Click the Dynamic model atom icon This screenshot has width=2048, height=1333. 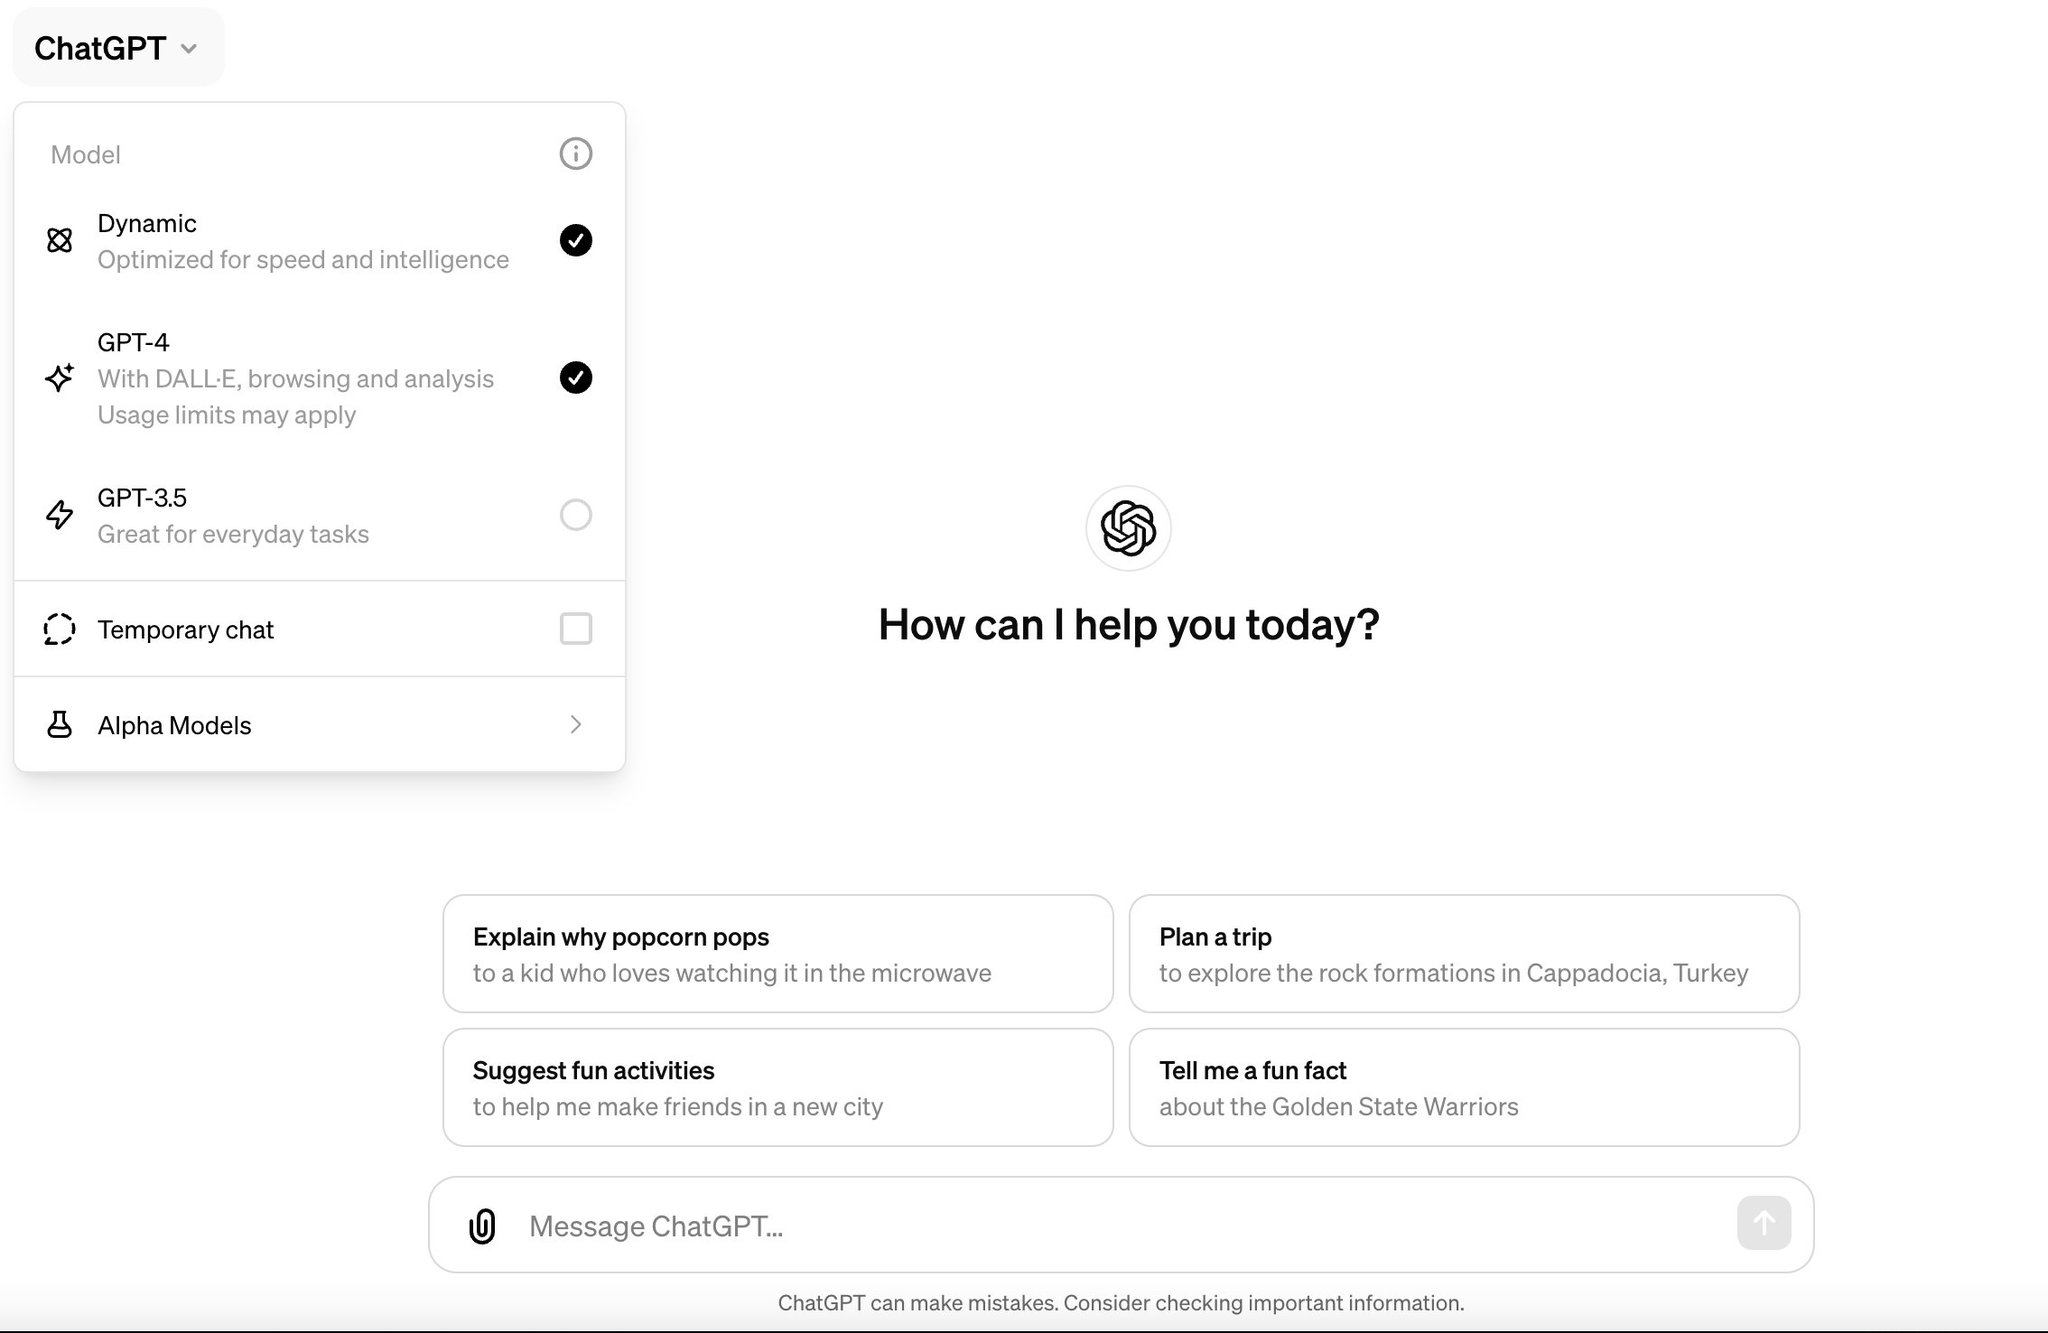click(60, 240)
